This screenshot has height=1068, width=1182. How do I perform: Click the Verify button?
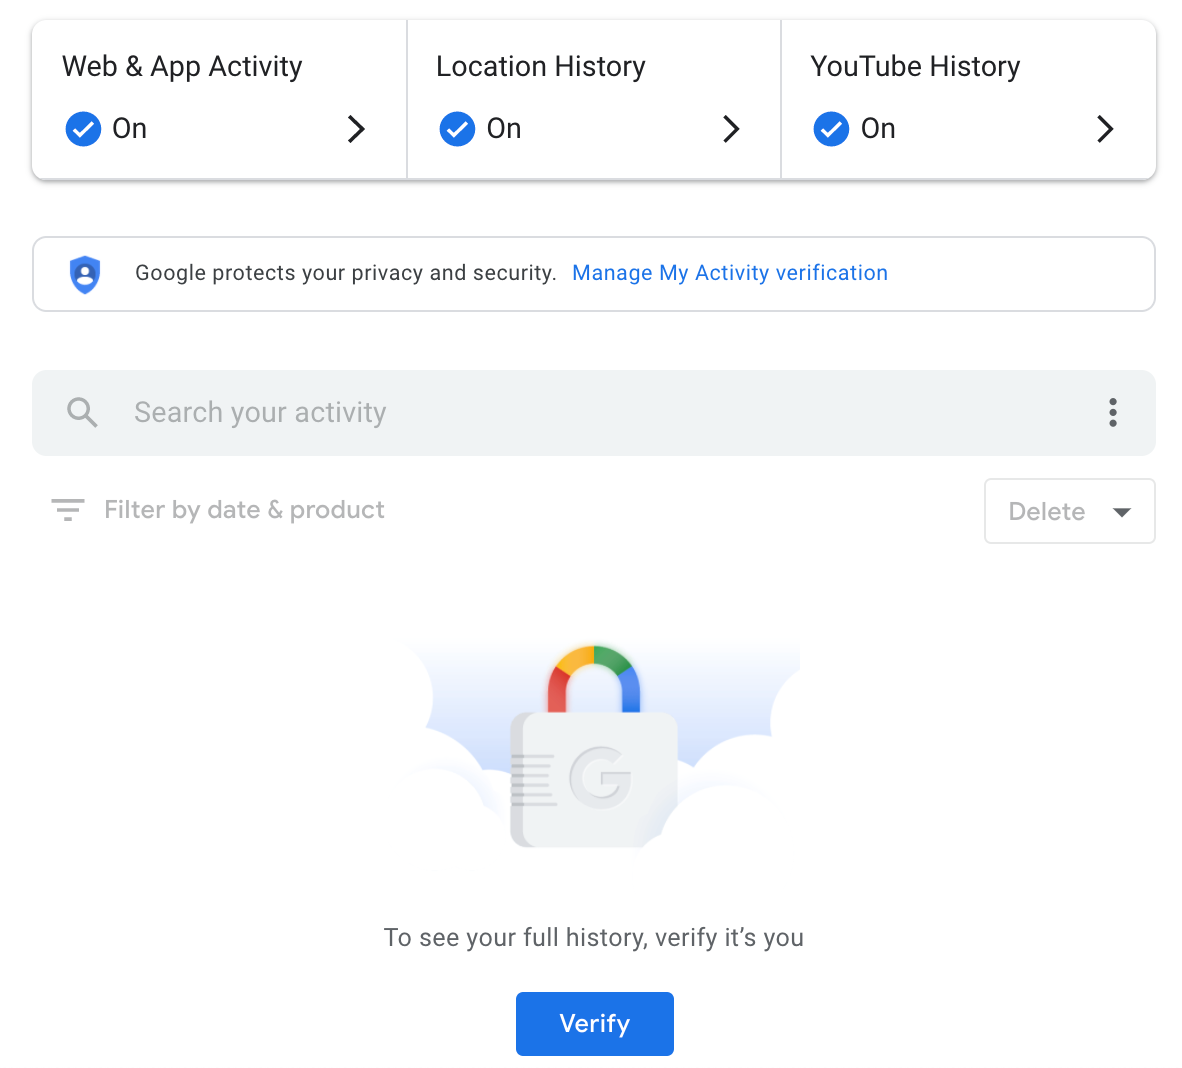point(594,1023)
